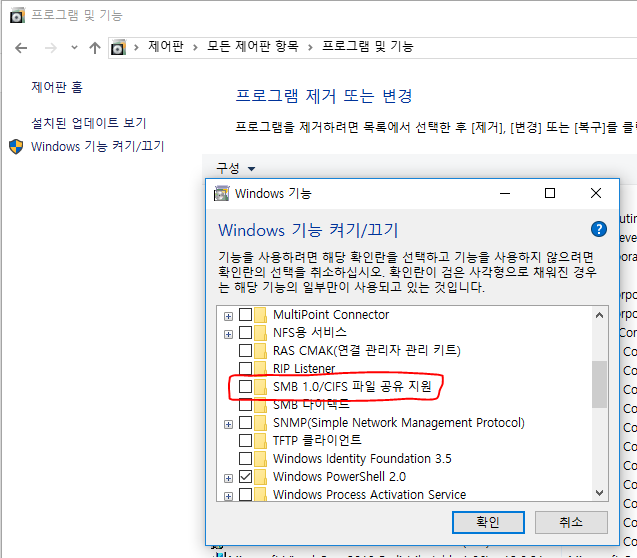Minimize the Windows 기능 dialog
Screen dimensions: 637x558
pyautogui.click(x=505, y=193)
